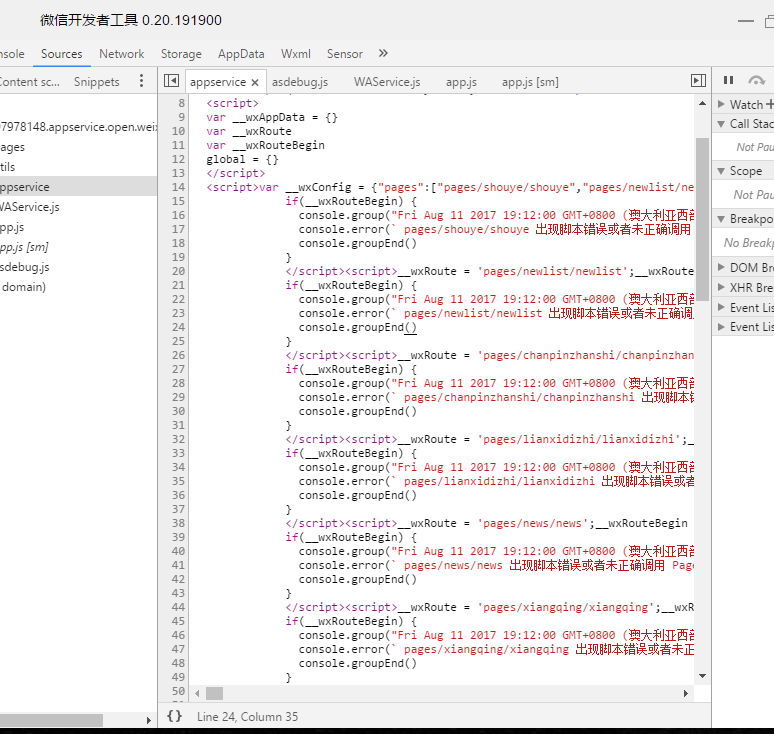774x734 pixels.
Task: Click the editor scroll up arrow
Action: 702,103
